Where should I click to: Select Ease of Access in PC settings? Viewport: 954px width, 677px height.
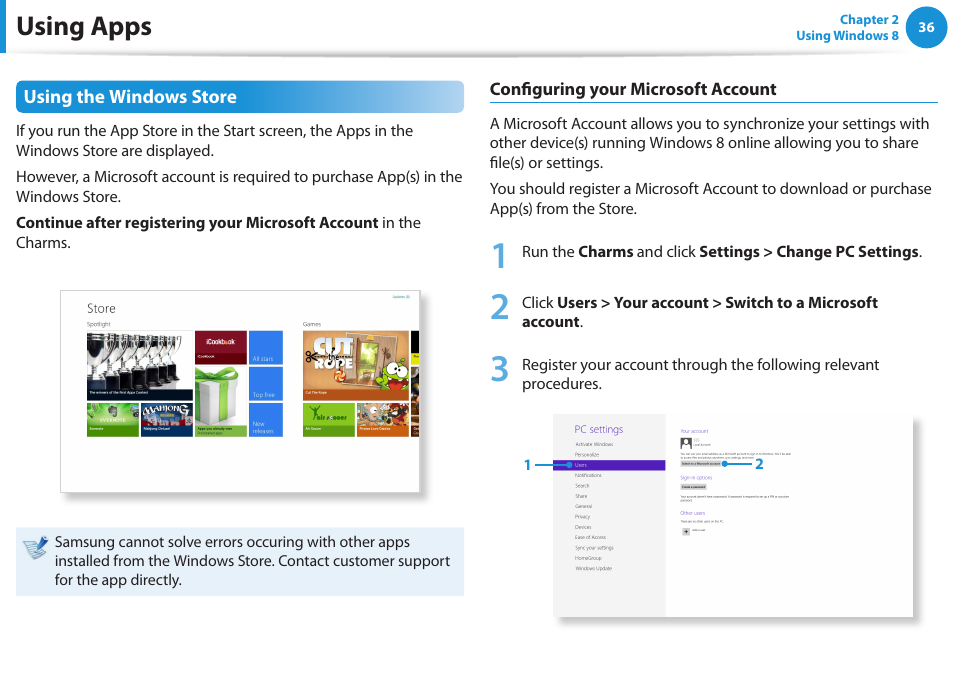590,537
